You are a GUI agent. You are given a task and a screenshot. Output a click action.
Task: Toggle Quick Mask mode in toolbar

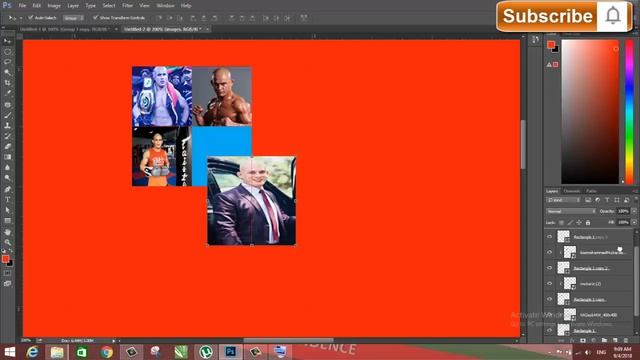pyautogui.click(x=7, y=273)
